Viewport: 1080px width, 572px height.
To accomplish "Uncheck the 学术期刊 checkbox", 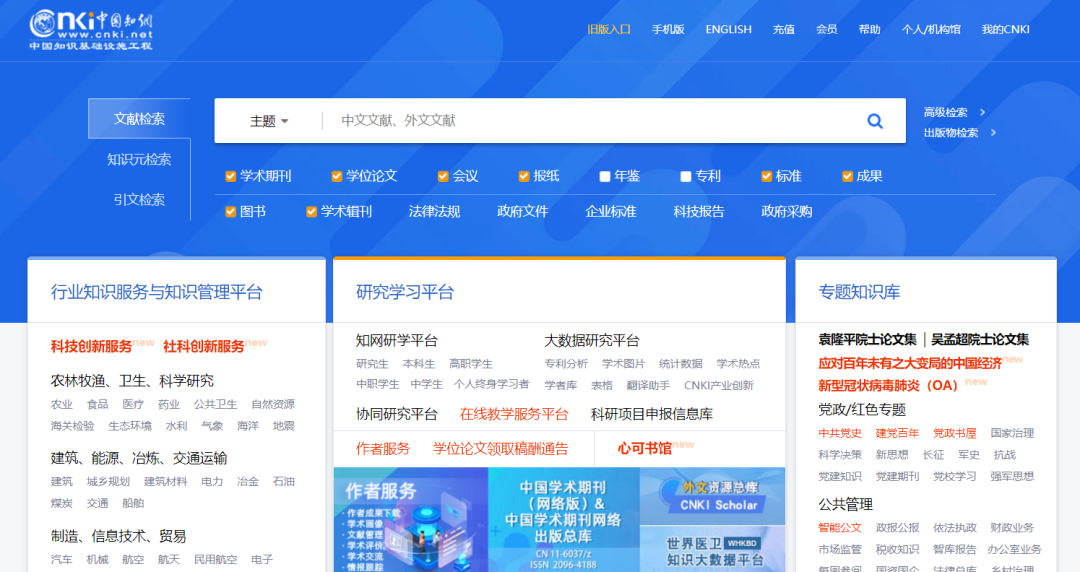I will pyautogui.click(x=231, y=176).
